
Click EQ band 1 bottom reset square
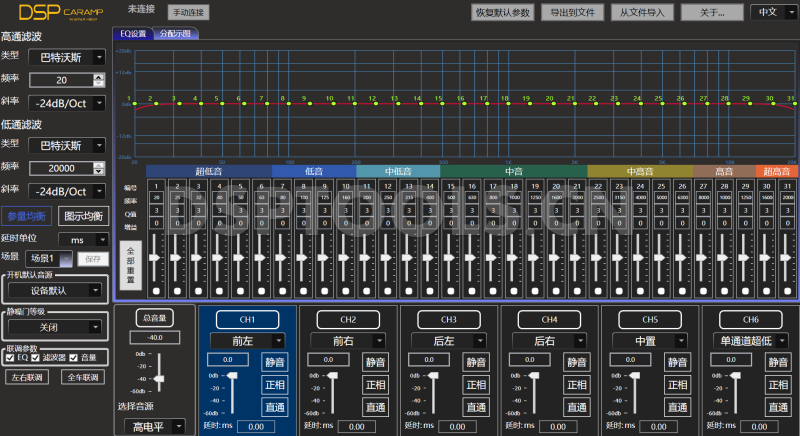point(156,291)
